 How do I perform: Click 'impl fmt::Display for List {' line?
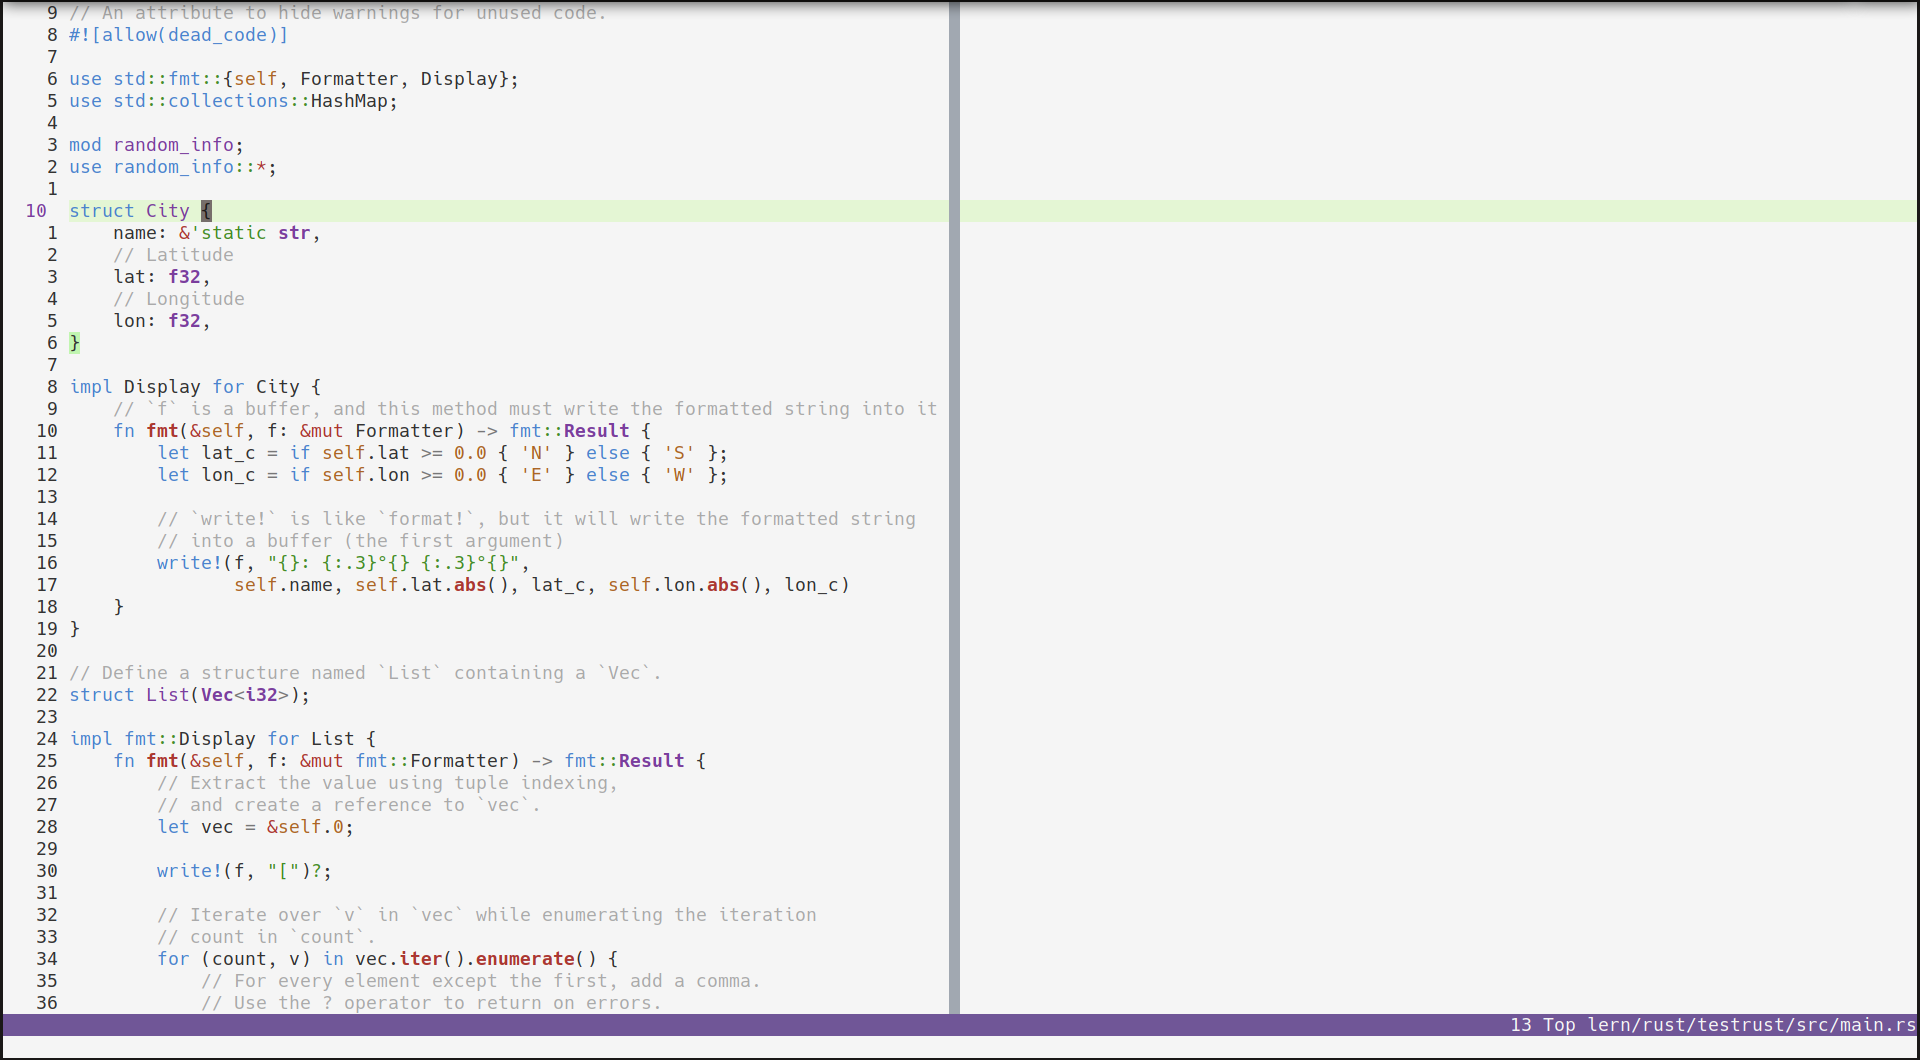223,739
